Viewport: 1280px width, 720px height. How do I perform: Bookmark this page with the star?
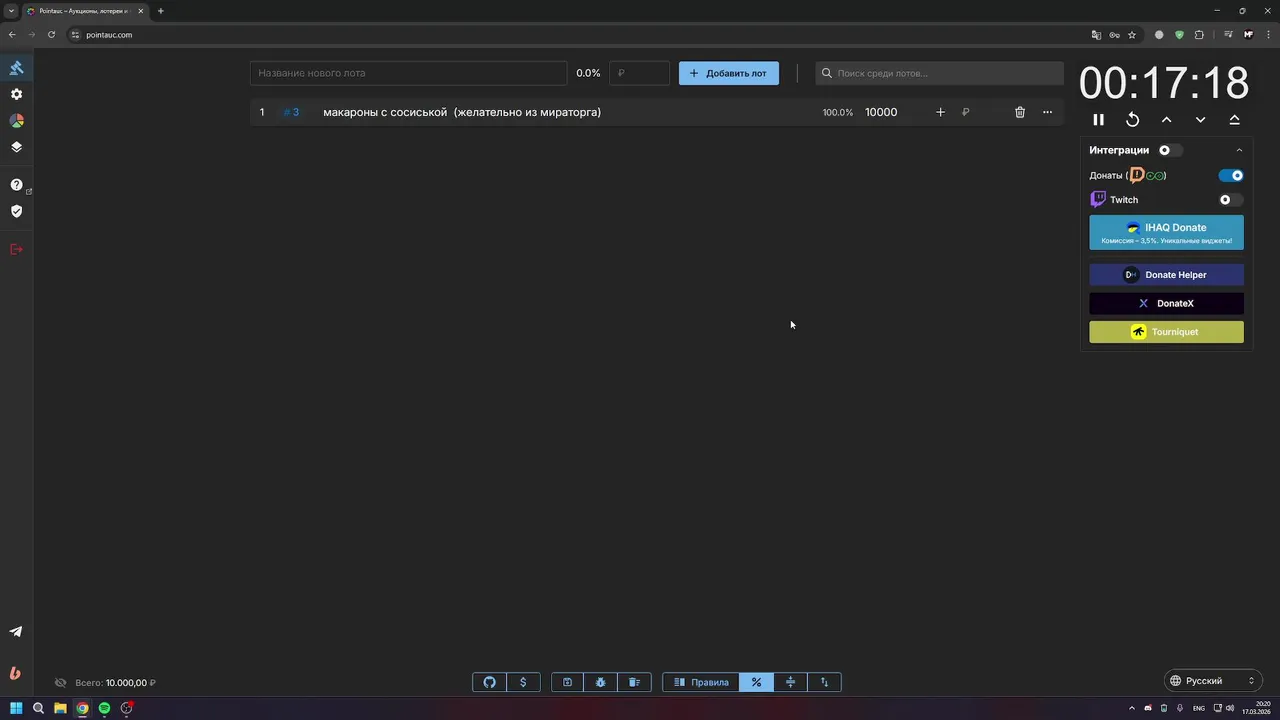(1131, 34)
